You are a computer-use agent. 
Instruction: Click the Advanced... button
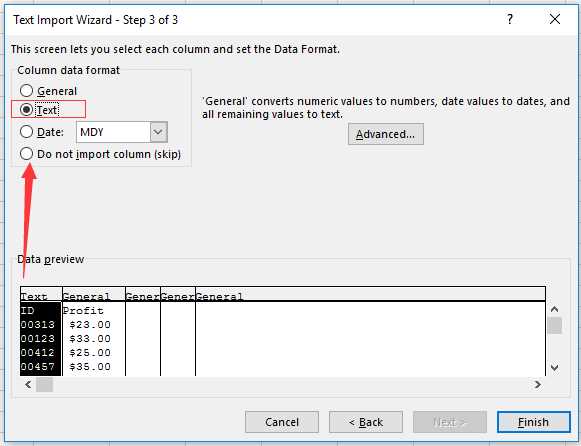[385, 134]
